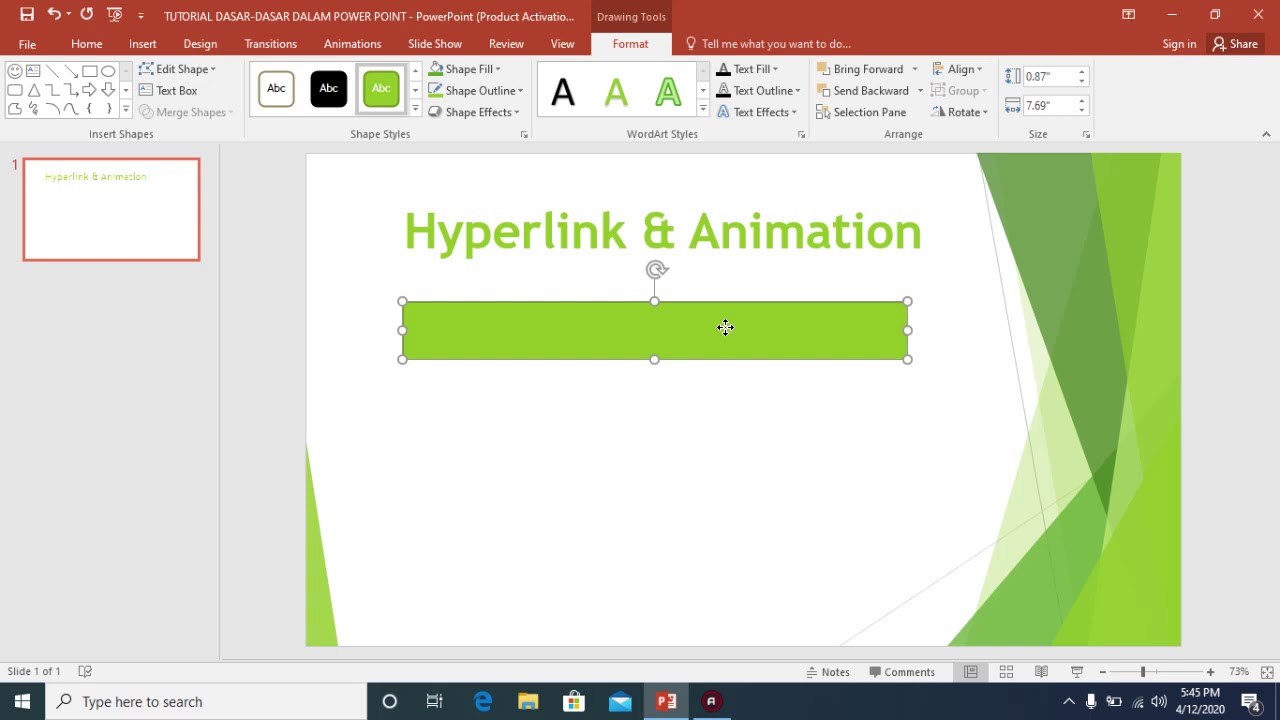Insert a Text Box from Insert Shapes
Screen dimensions: 1280x720
[x=168, y=91]
